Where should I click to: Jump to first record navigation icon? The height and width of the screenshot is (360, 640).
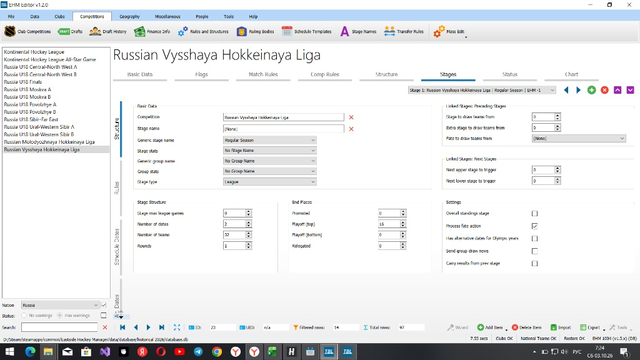[122, 327]
